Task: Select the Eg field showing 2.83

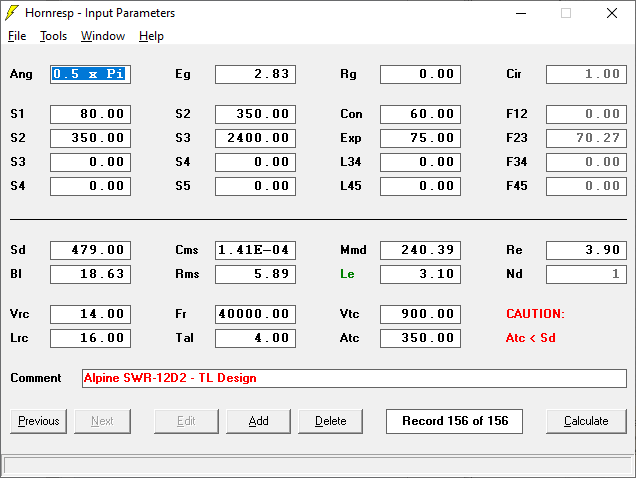Action: point(256,74)
